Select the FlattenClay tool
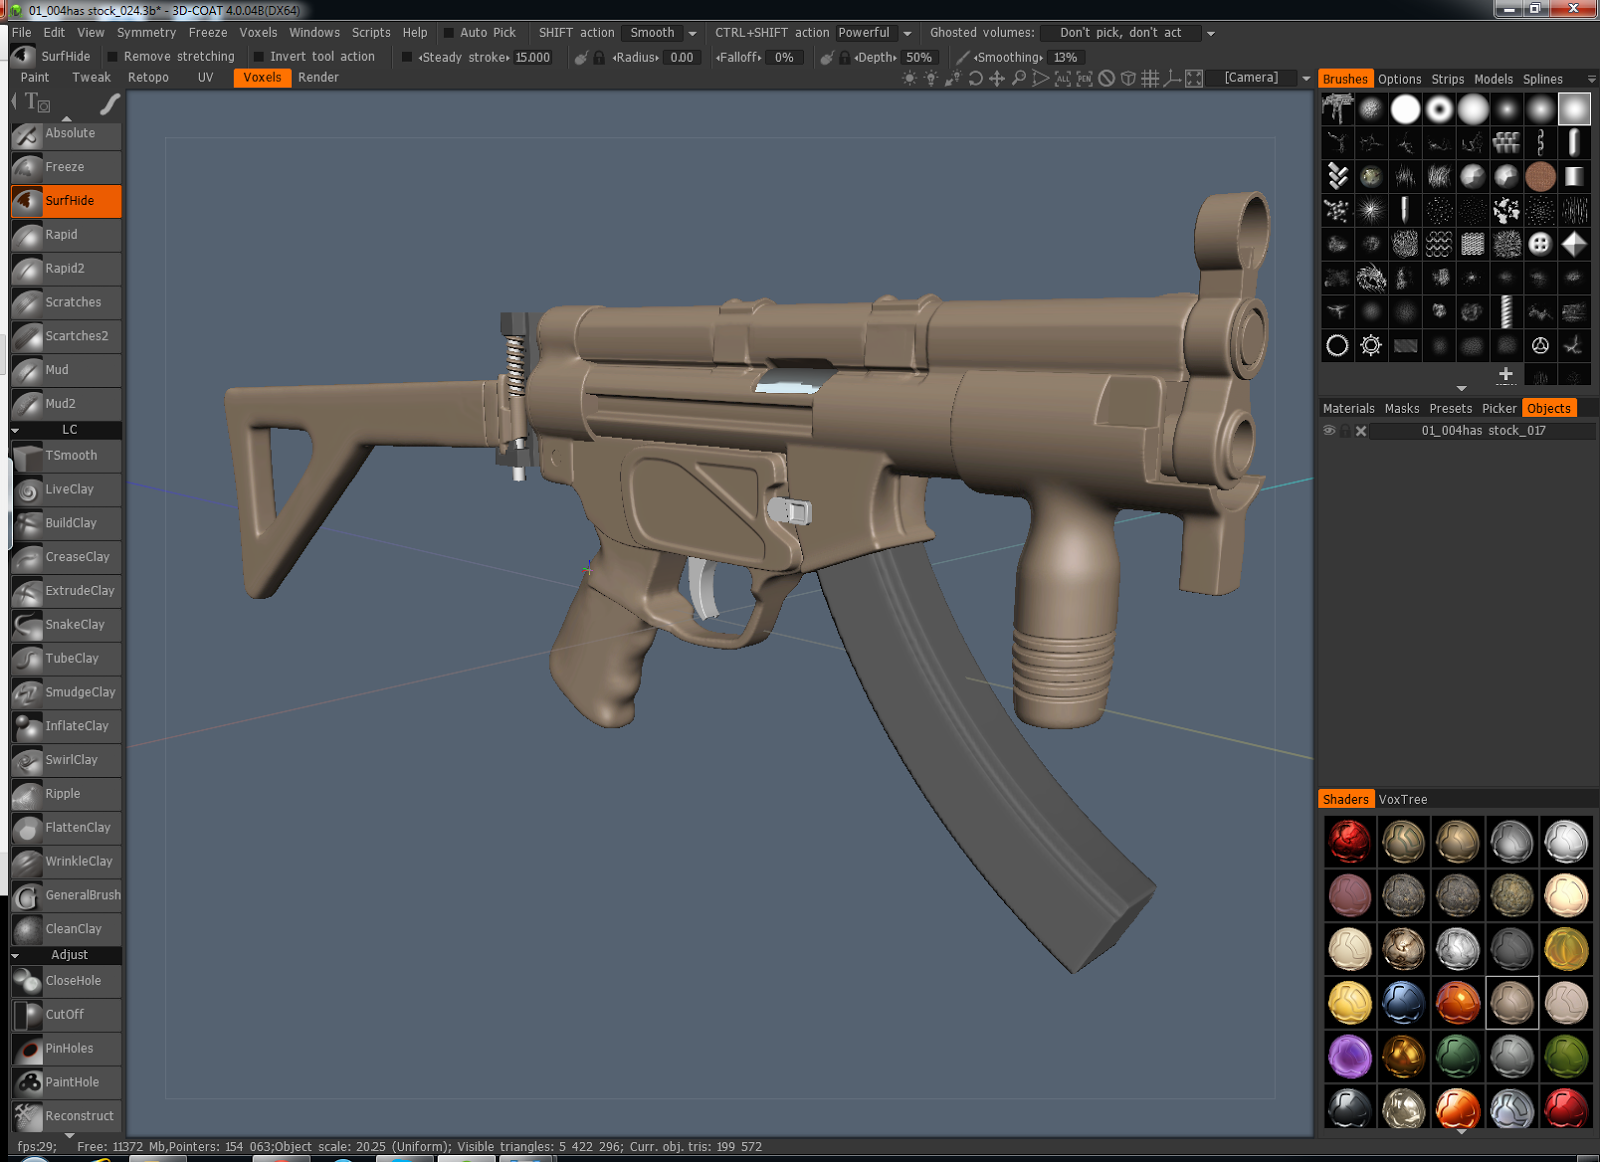 coord(66,828)
